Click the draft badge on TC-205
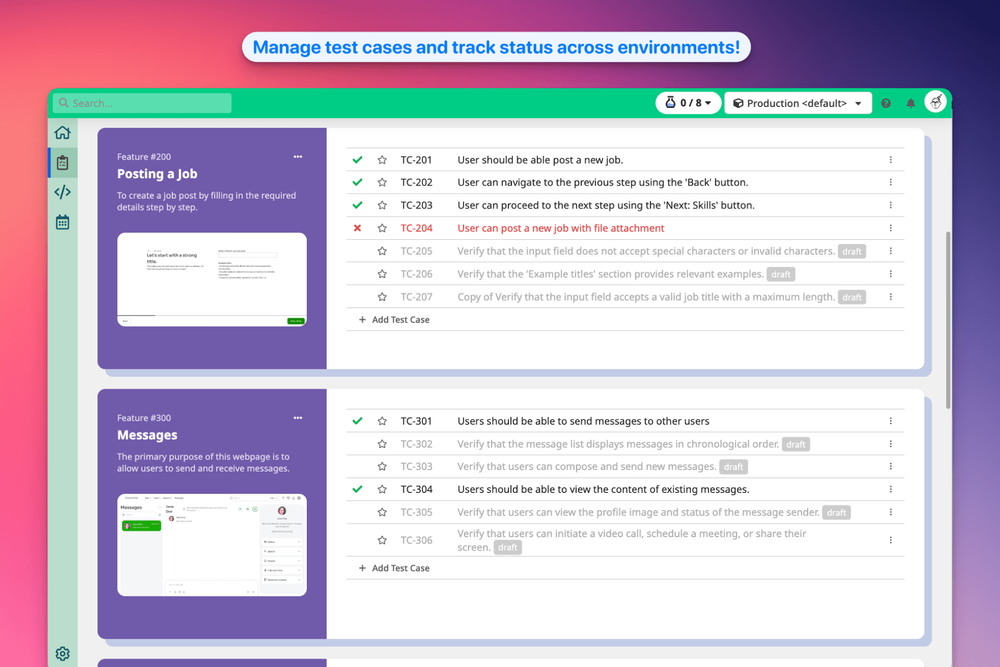The width and height of the screenshot is (1000, 667). coord(851,251)
